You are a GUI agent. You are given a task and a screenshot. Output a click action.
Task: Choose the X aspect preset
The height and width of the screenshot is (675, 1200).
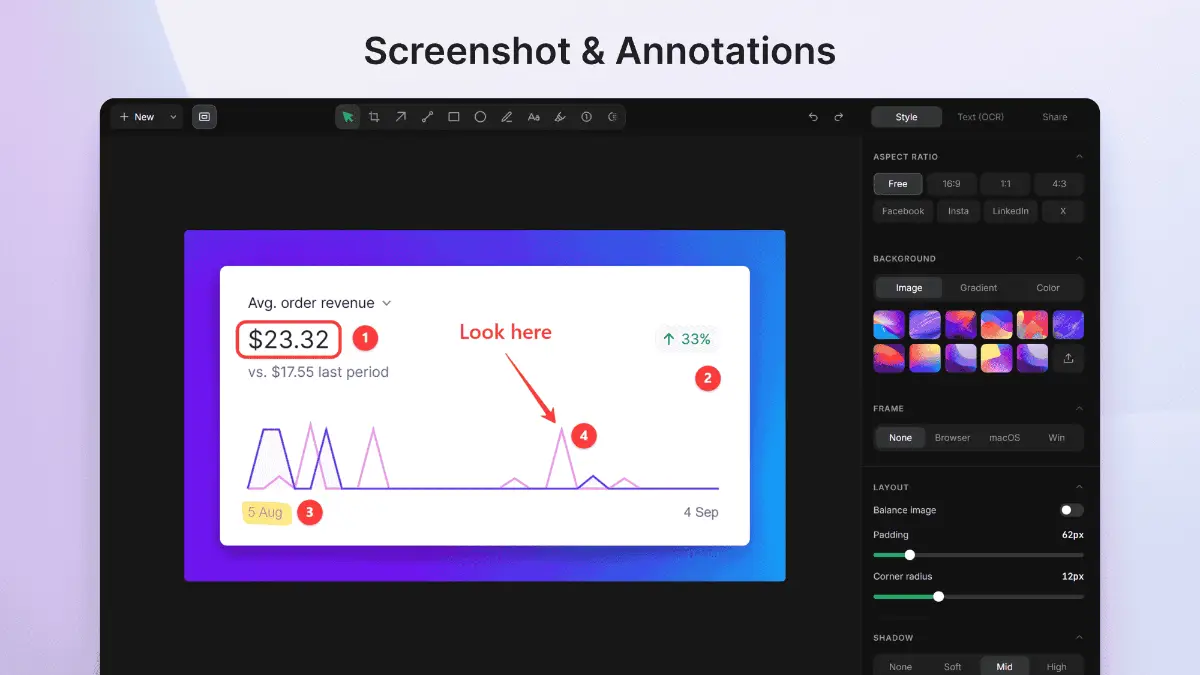point(1063,211)
